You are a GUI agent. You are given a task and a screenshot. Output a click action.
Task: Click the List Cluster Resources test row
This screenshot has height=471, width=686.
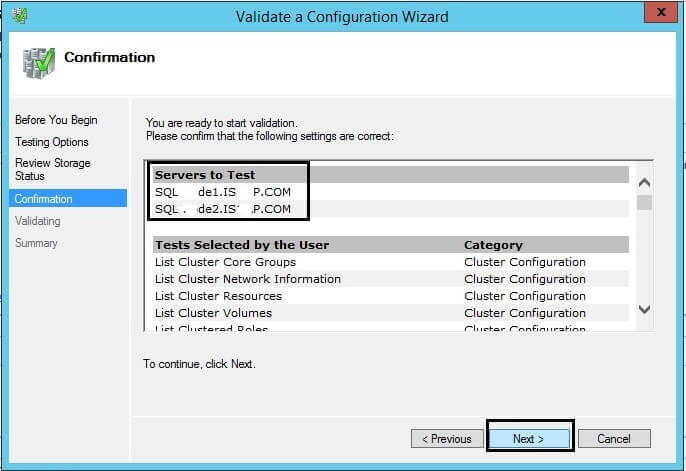[218, 296]
